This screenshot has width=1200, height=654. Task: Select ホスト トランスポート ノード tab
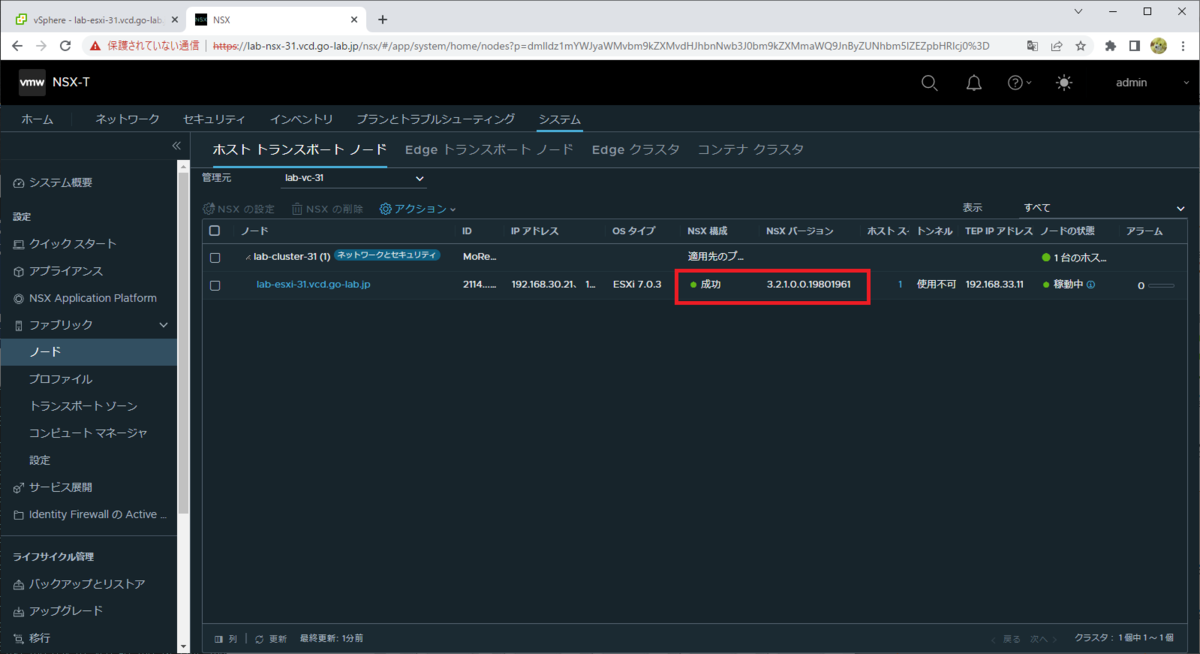coord(300,150)
